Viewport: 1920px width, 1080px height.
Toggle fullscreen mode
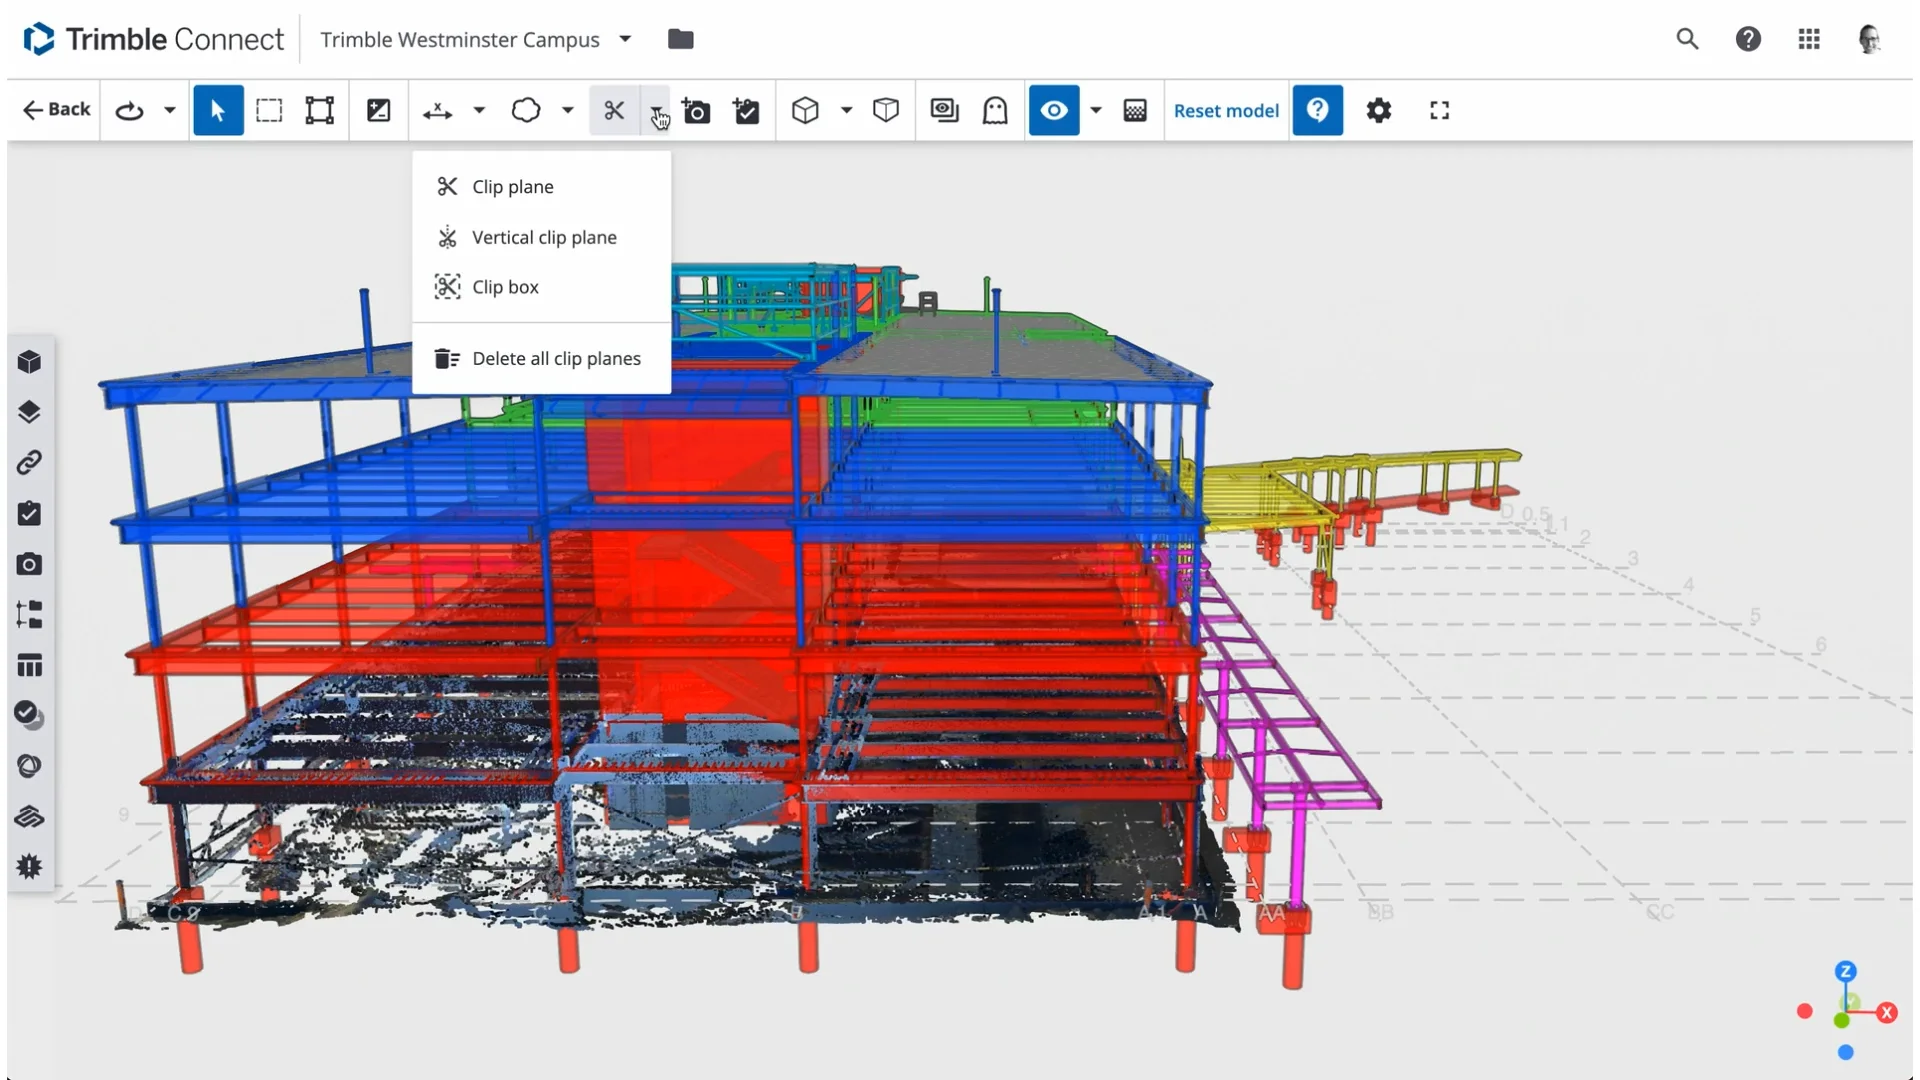[x=1439, y=110]
